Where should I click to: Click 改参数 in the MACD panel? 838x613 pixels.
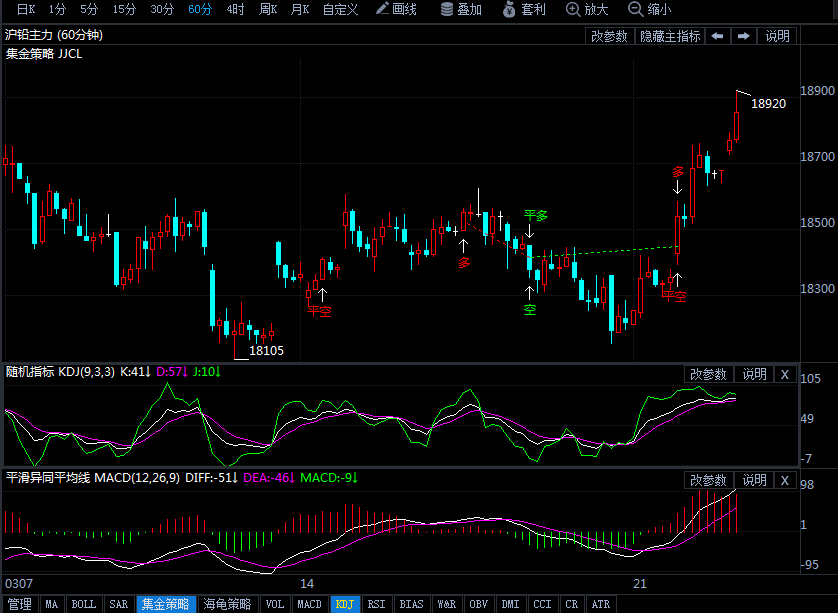[x=708, y=480]
